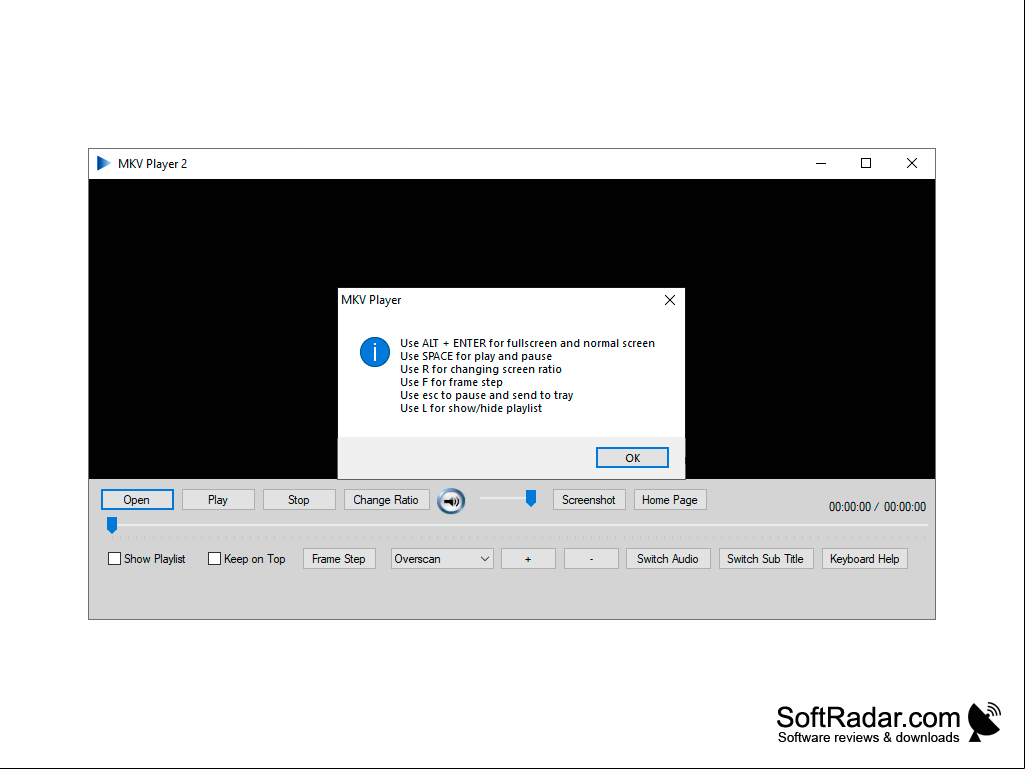Start playback with the Play button
Screen dimensions: 1025x769
(218, 500)
